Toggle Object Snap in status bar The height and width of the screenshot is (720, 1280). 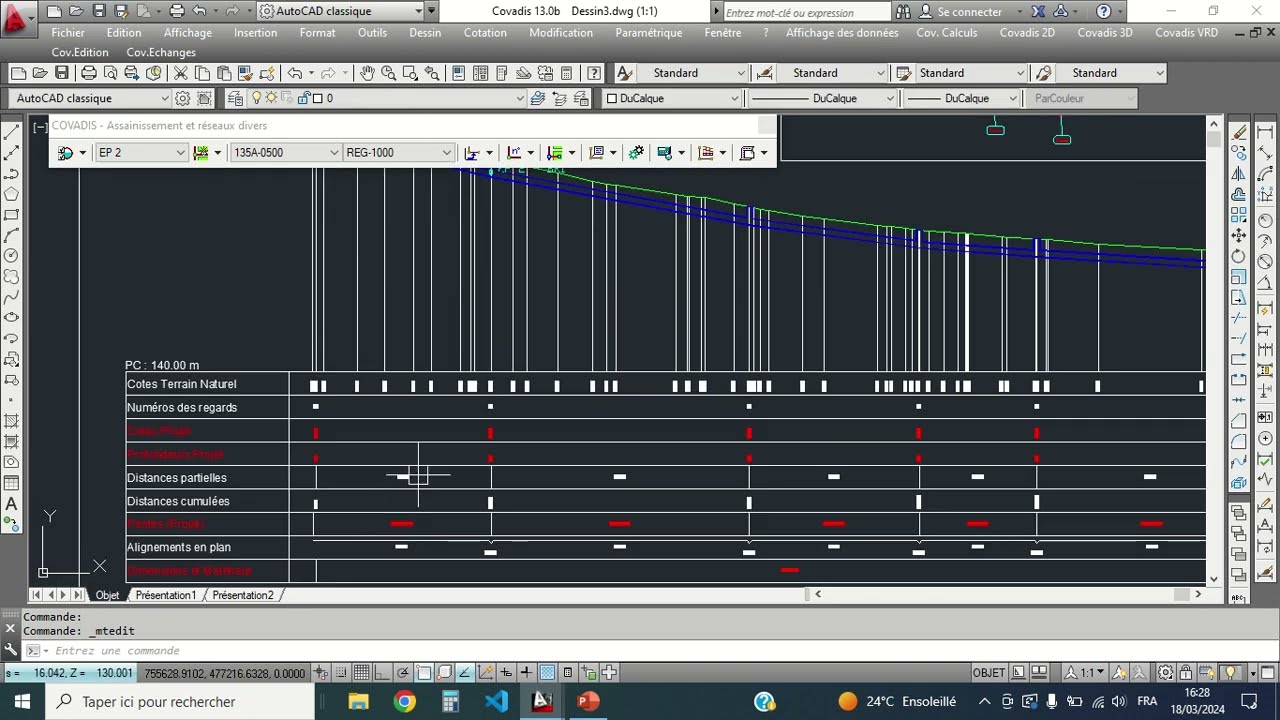coord(424,673)
